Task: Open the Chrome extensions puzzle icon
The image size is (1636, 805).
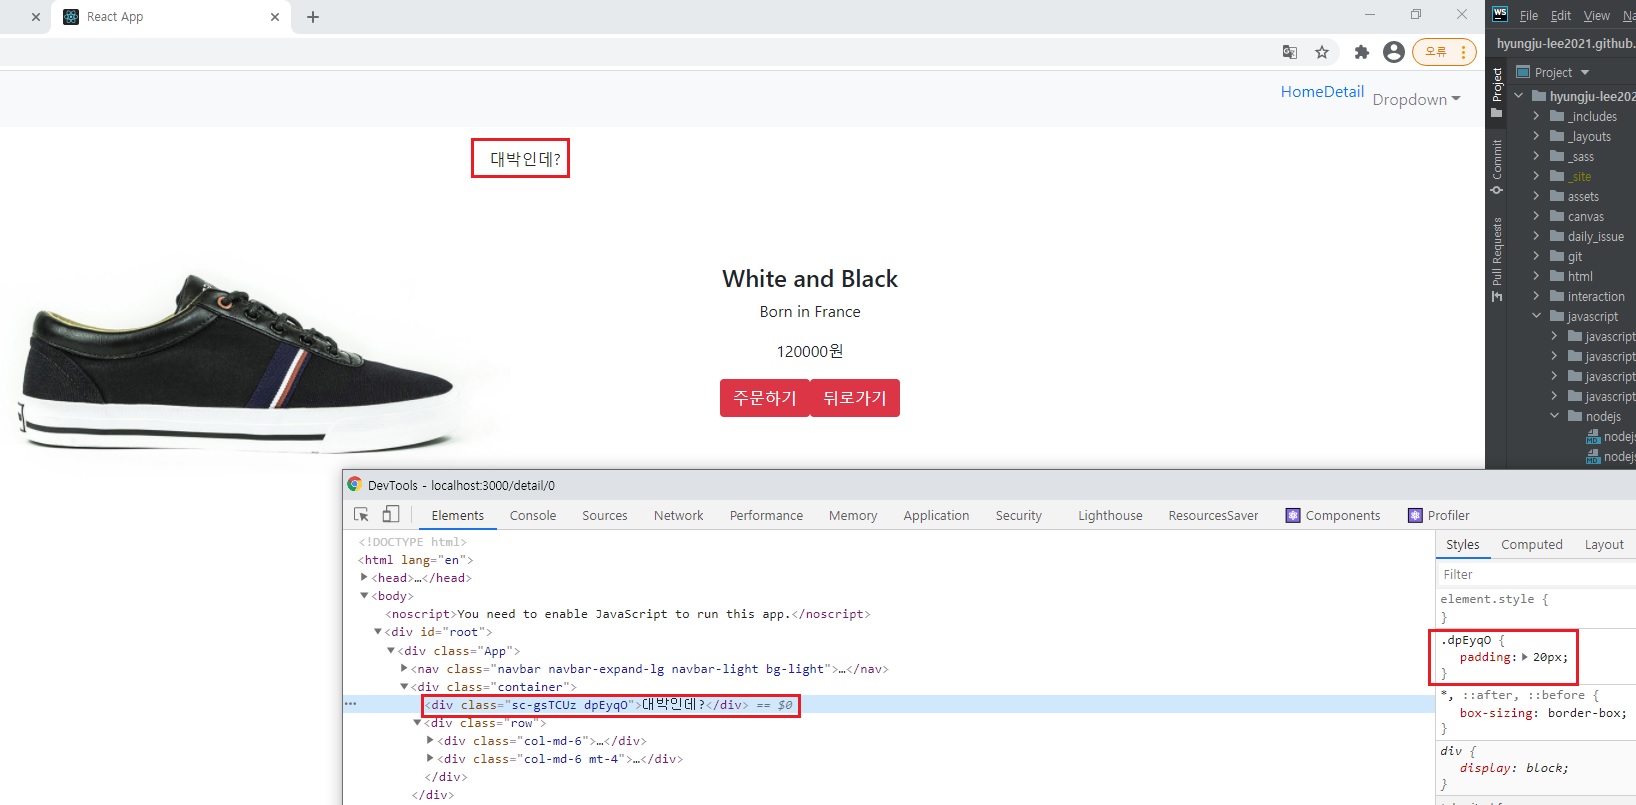Action: point(1361,52)
